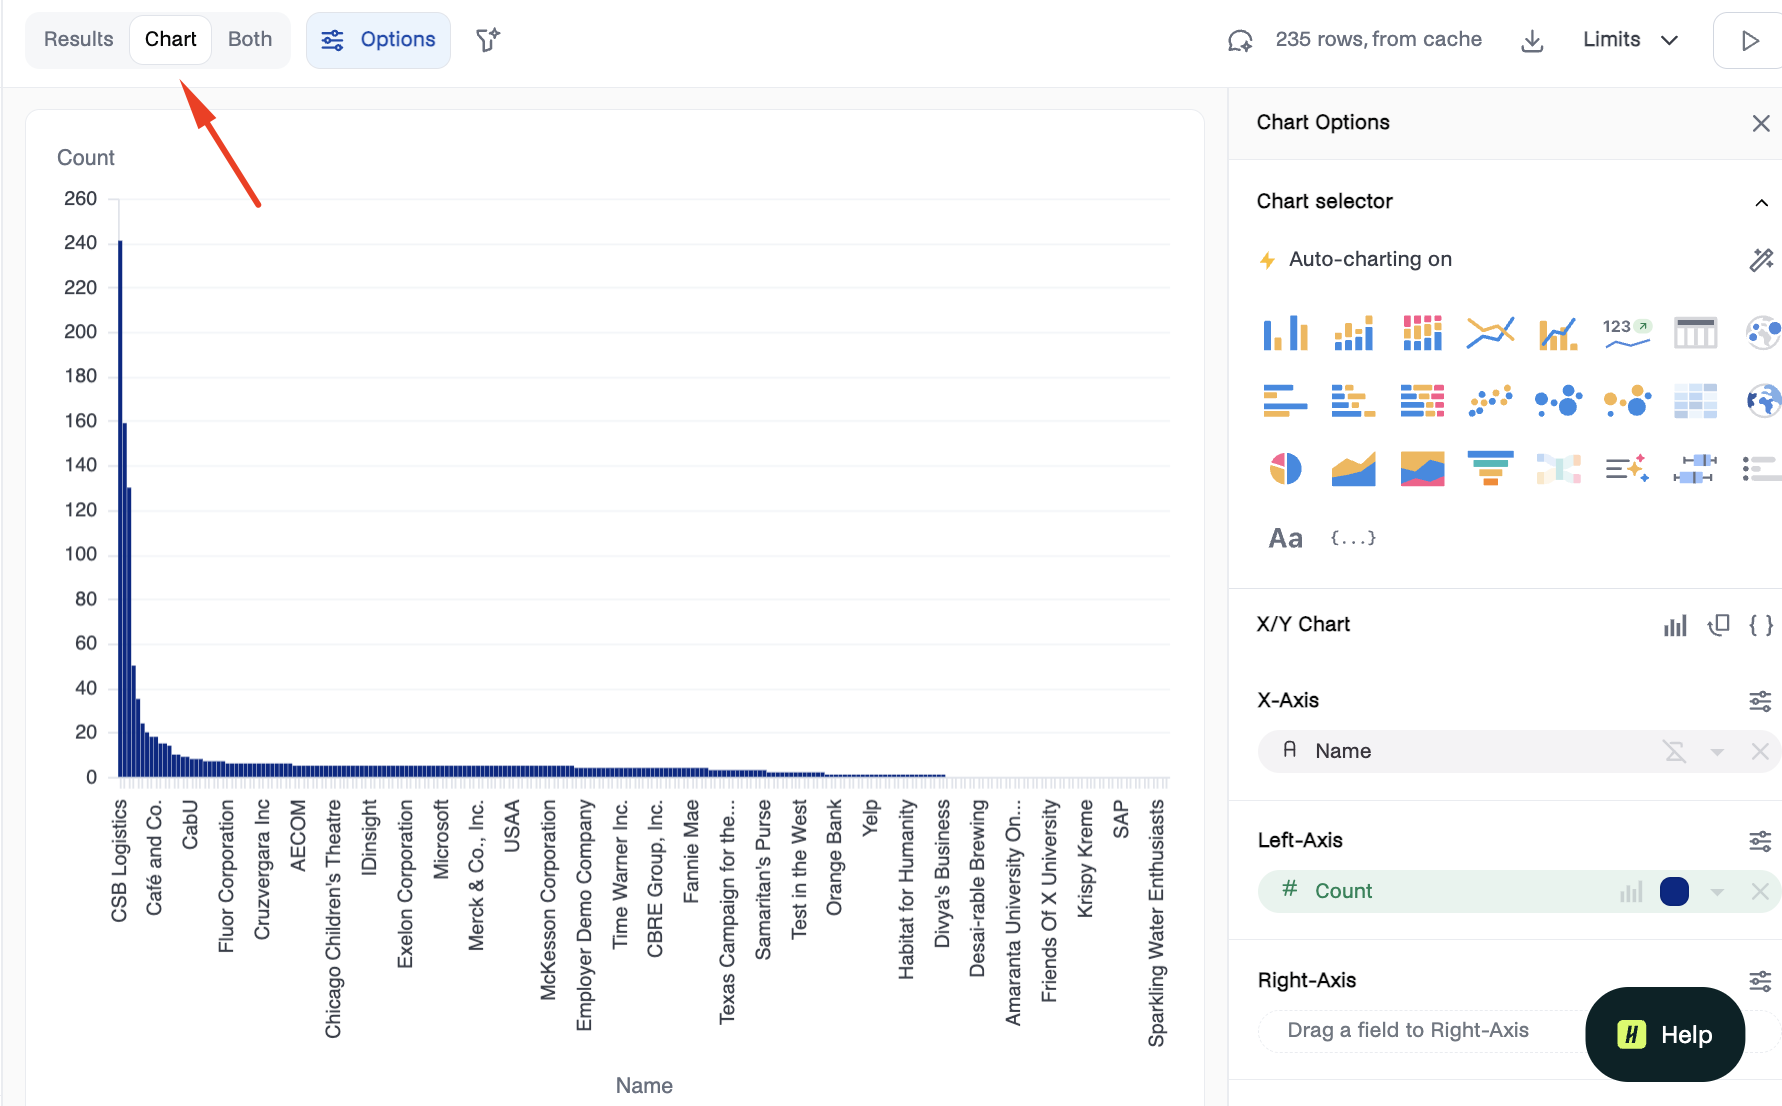Run the query with the play button

[1749, 40]
